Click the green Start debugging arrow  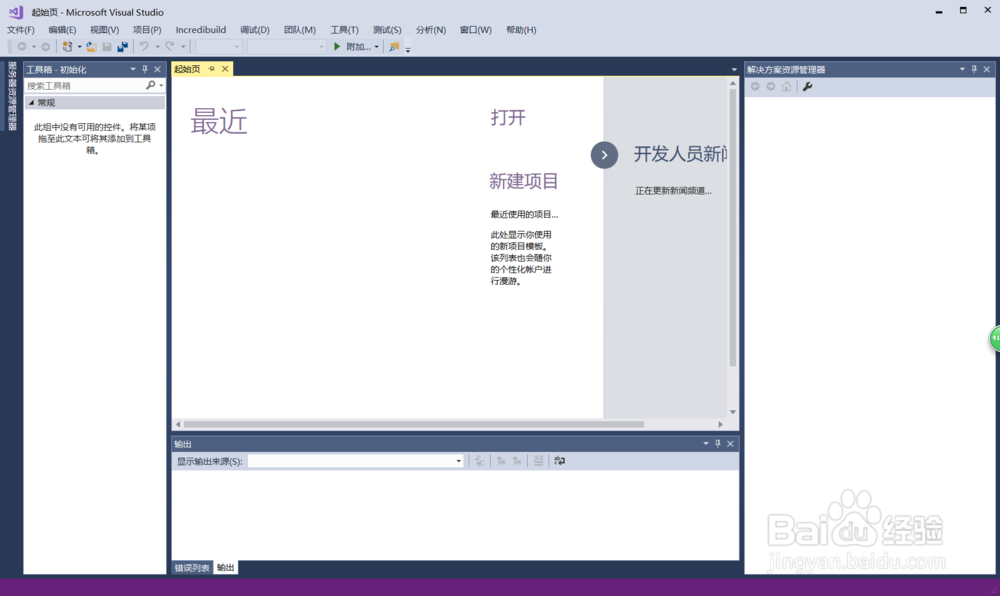click(337, 47)
